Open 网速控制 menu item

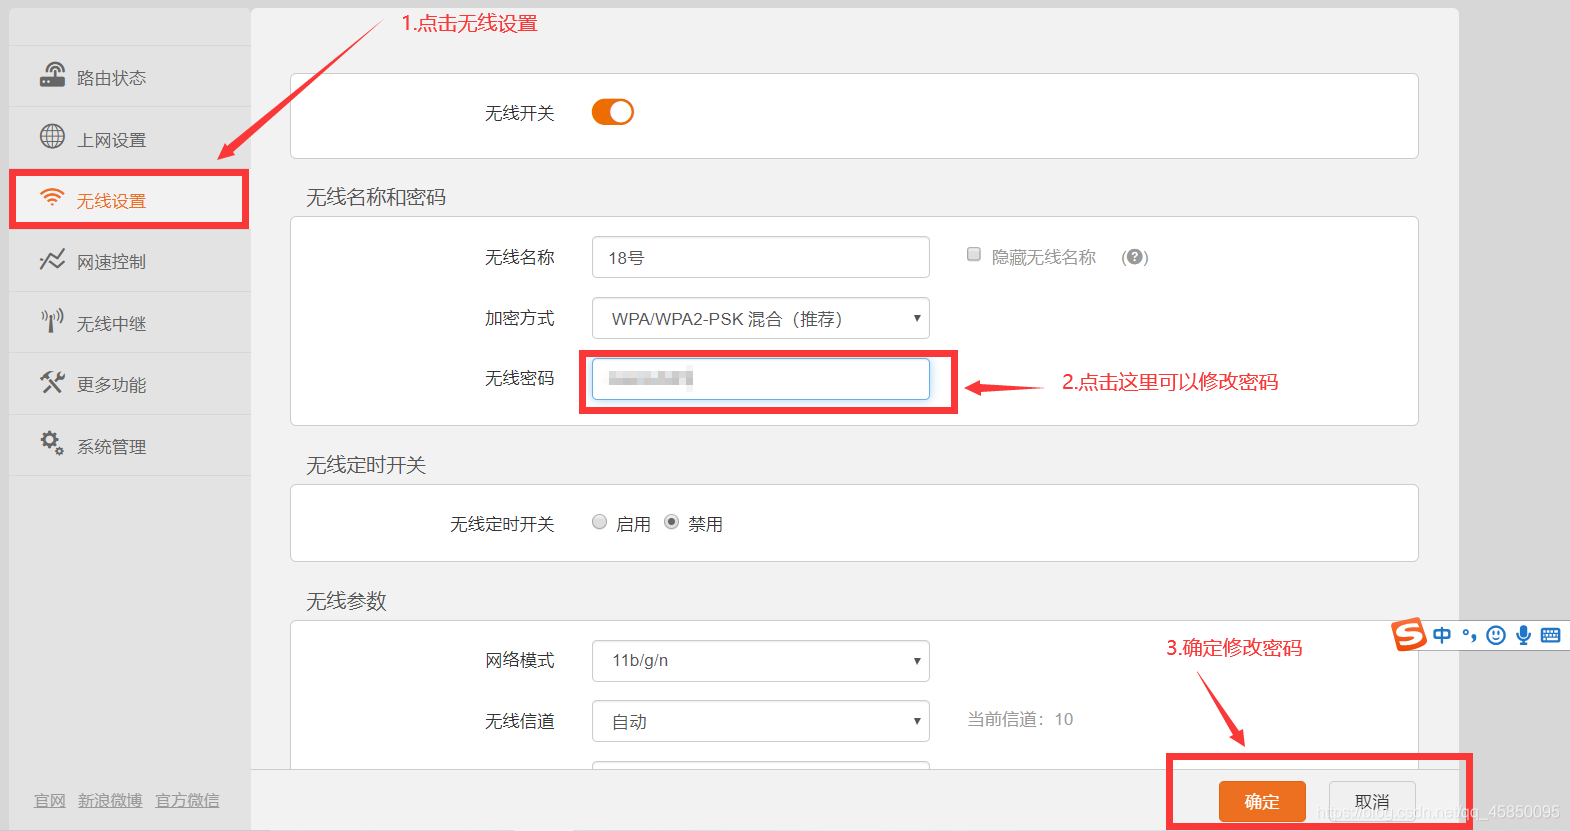(130, 261)
